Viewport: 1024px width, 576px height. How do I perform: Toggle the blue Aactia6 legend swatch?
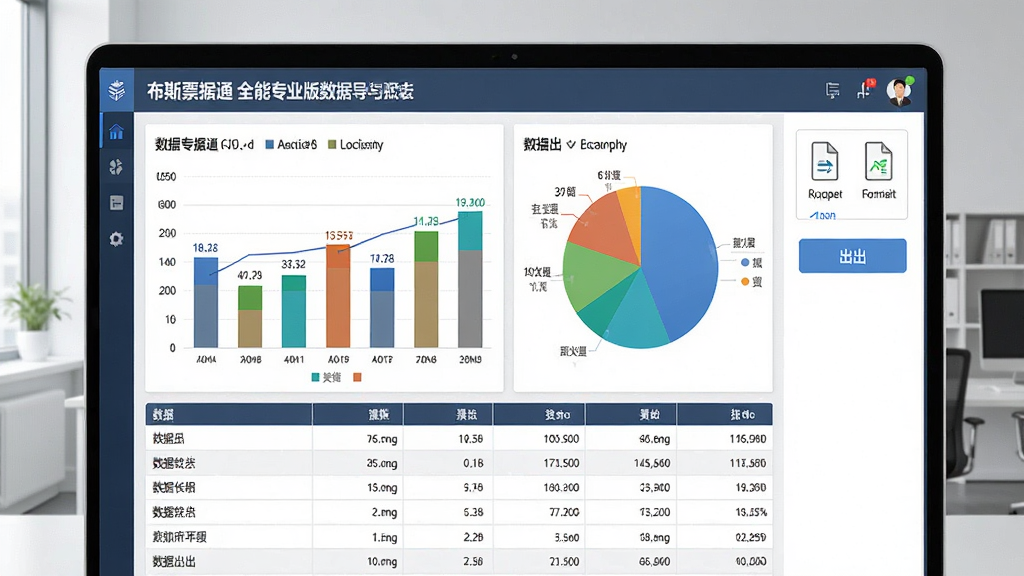coord(270,144)
